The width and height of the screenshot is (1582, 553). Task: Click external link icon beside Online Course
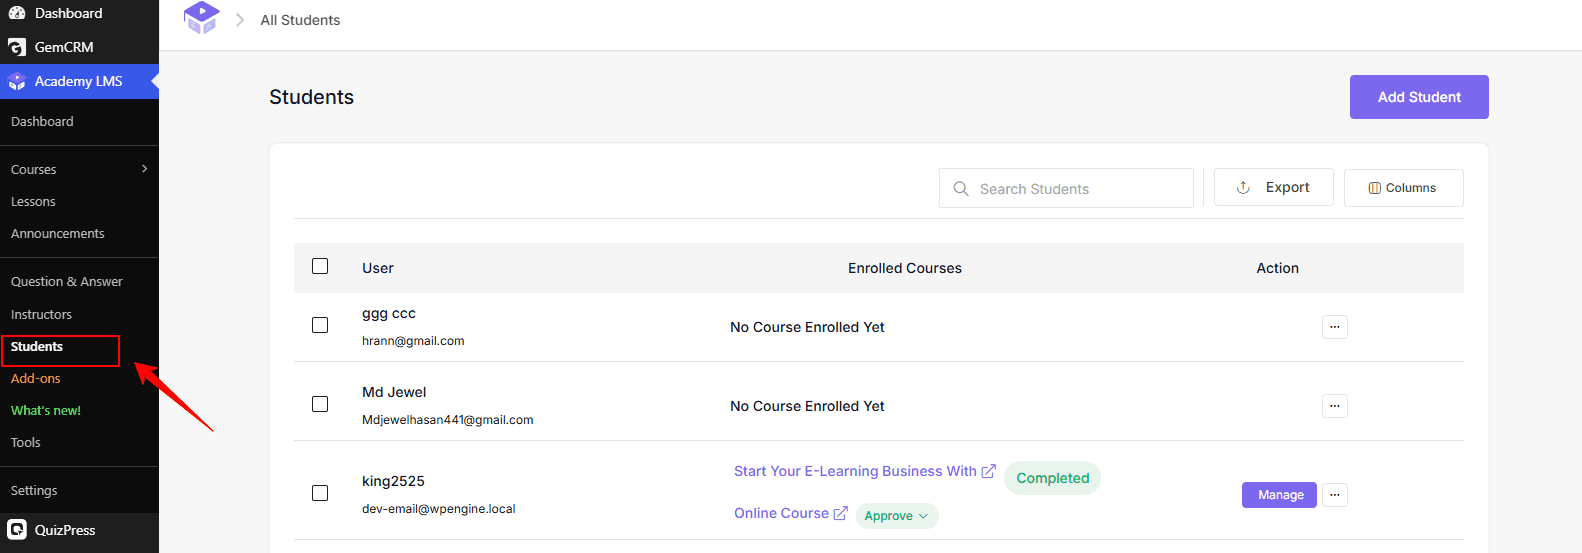tap(841, 513)
